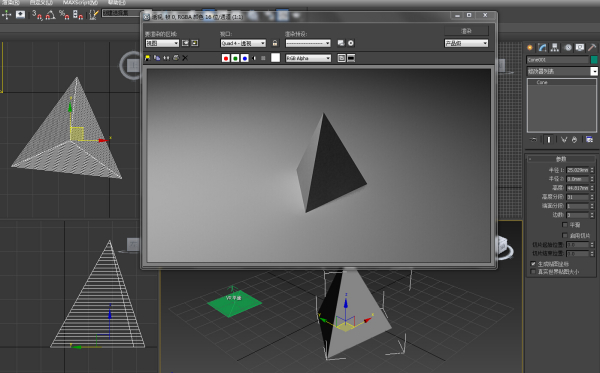Copy the rendered image icon

coord(157,58)
